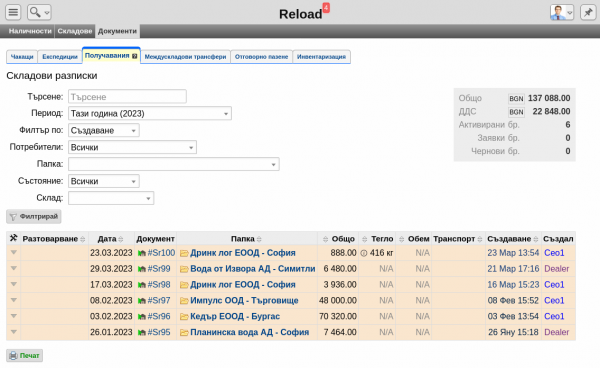Screen dimensions: 600x368
Task: Click the pin icon in header
Action: [588, 12]
